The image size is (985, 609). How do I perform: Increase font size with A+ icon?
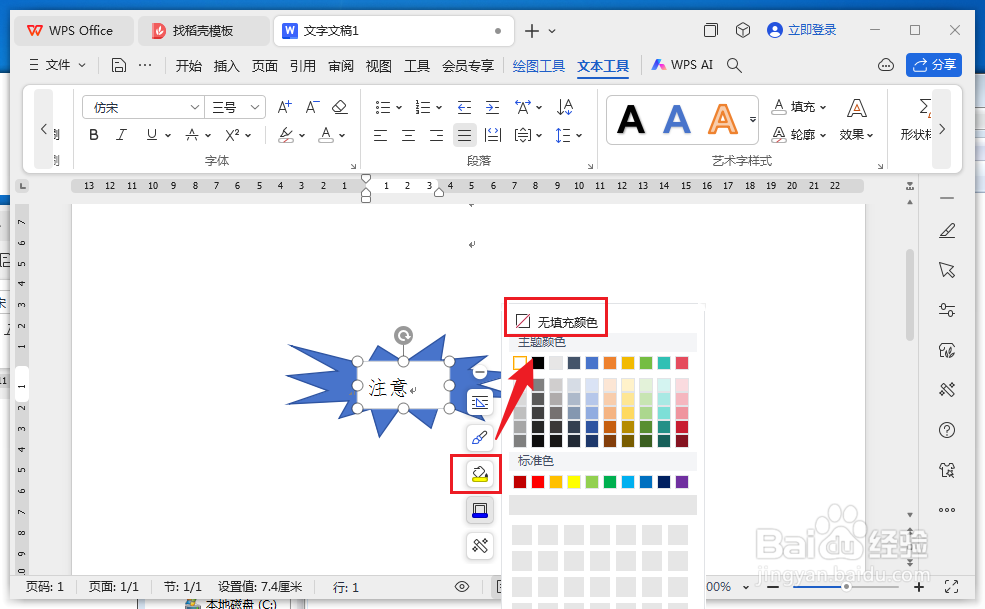tap(284, 107)
